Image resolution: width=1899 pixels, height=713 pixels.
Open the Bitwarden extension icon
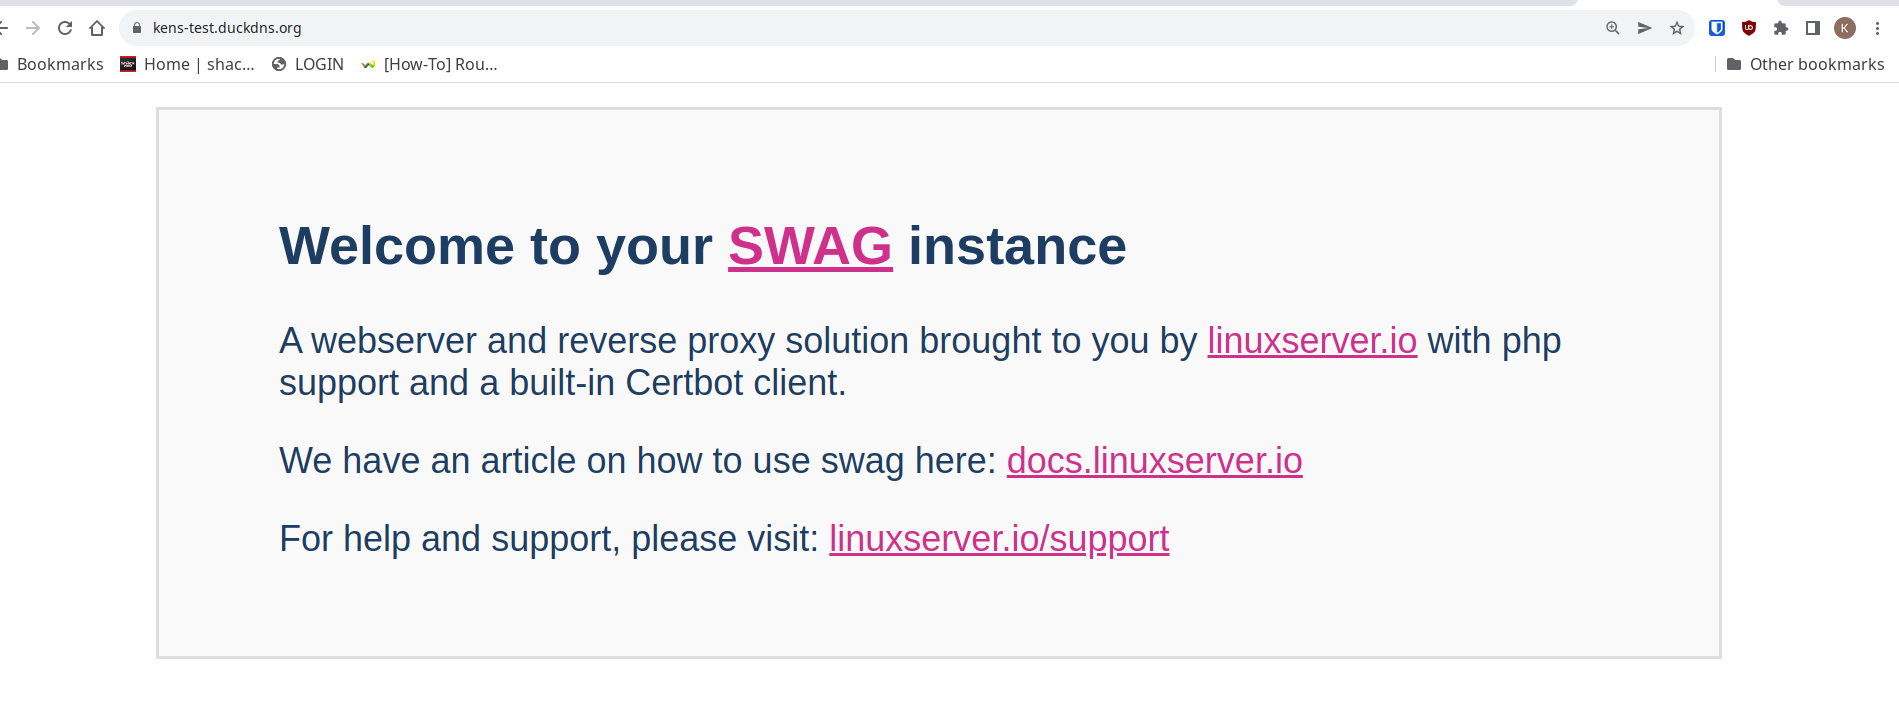pos(1717,28)
